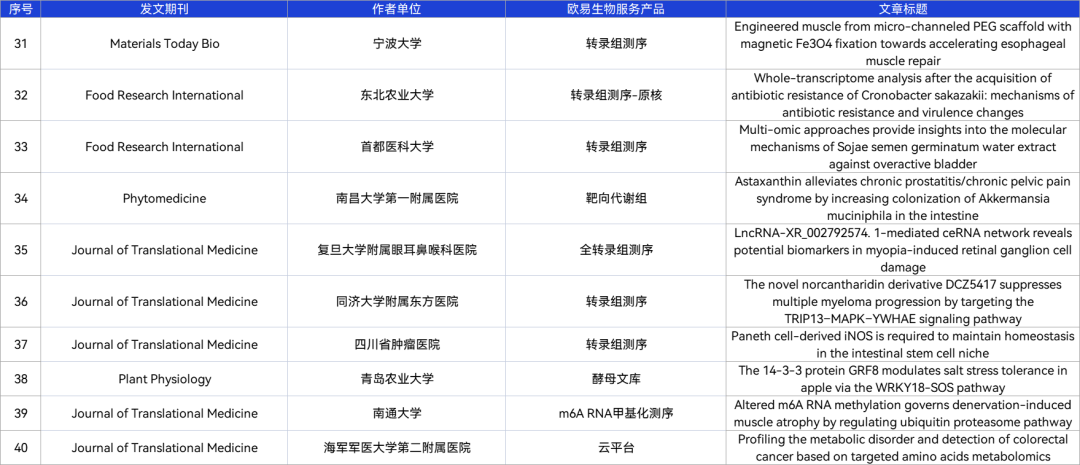Click Food Research International in row 32
This screenshot has width=1080, height=465.
point(165,95)
